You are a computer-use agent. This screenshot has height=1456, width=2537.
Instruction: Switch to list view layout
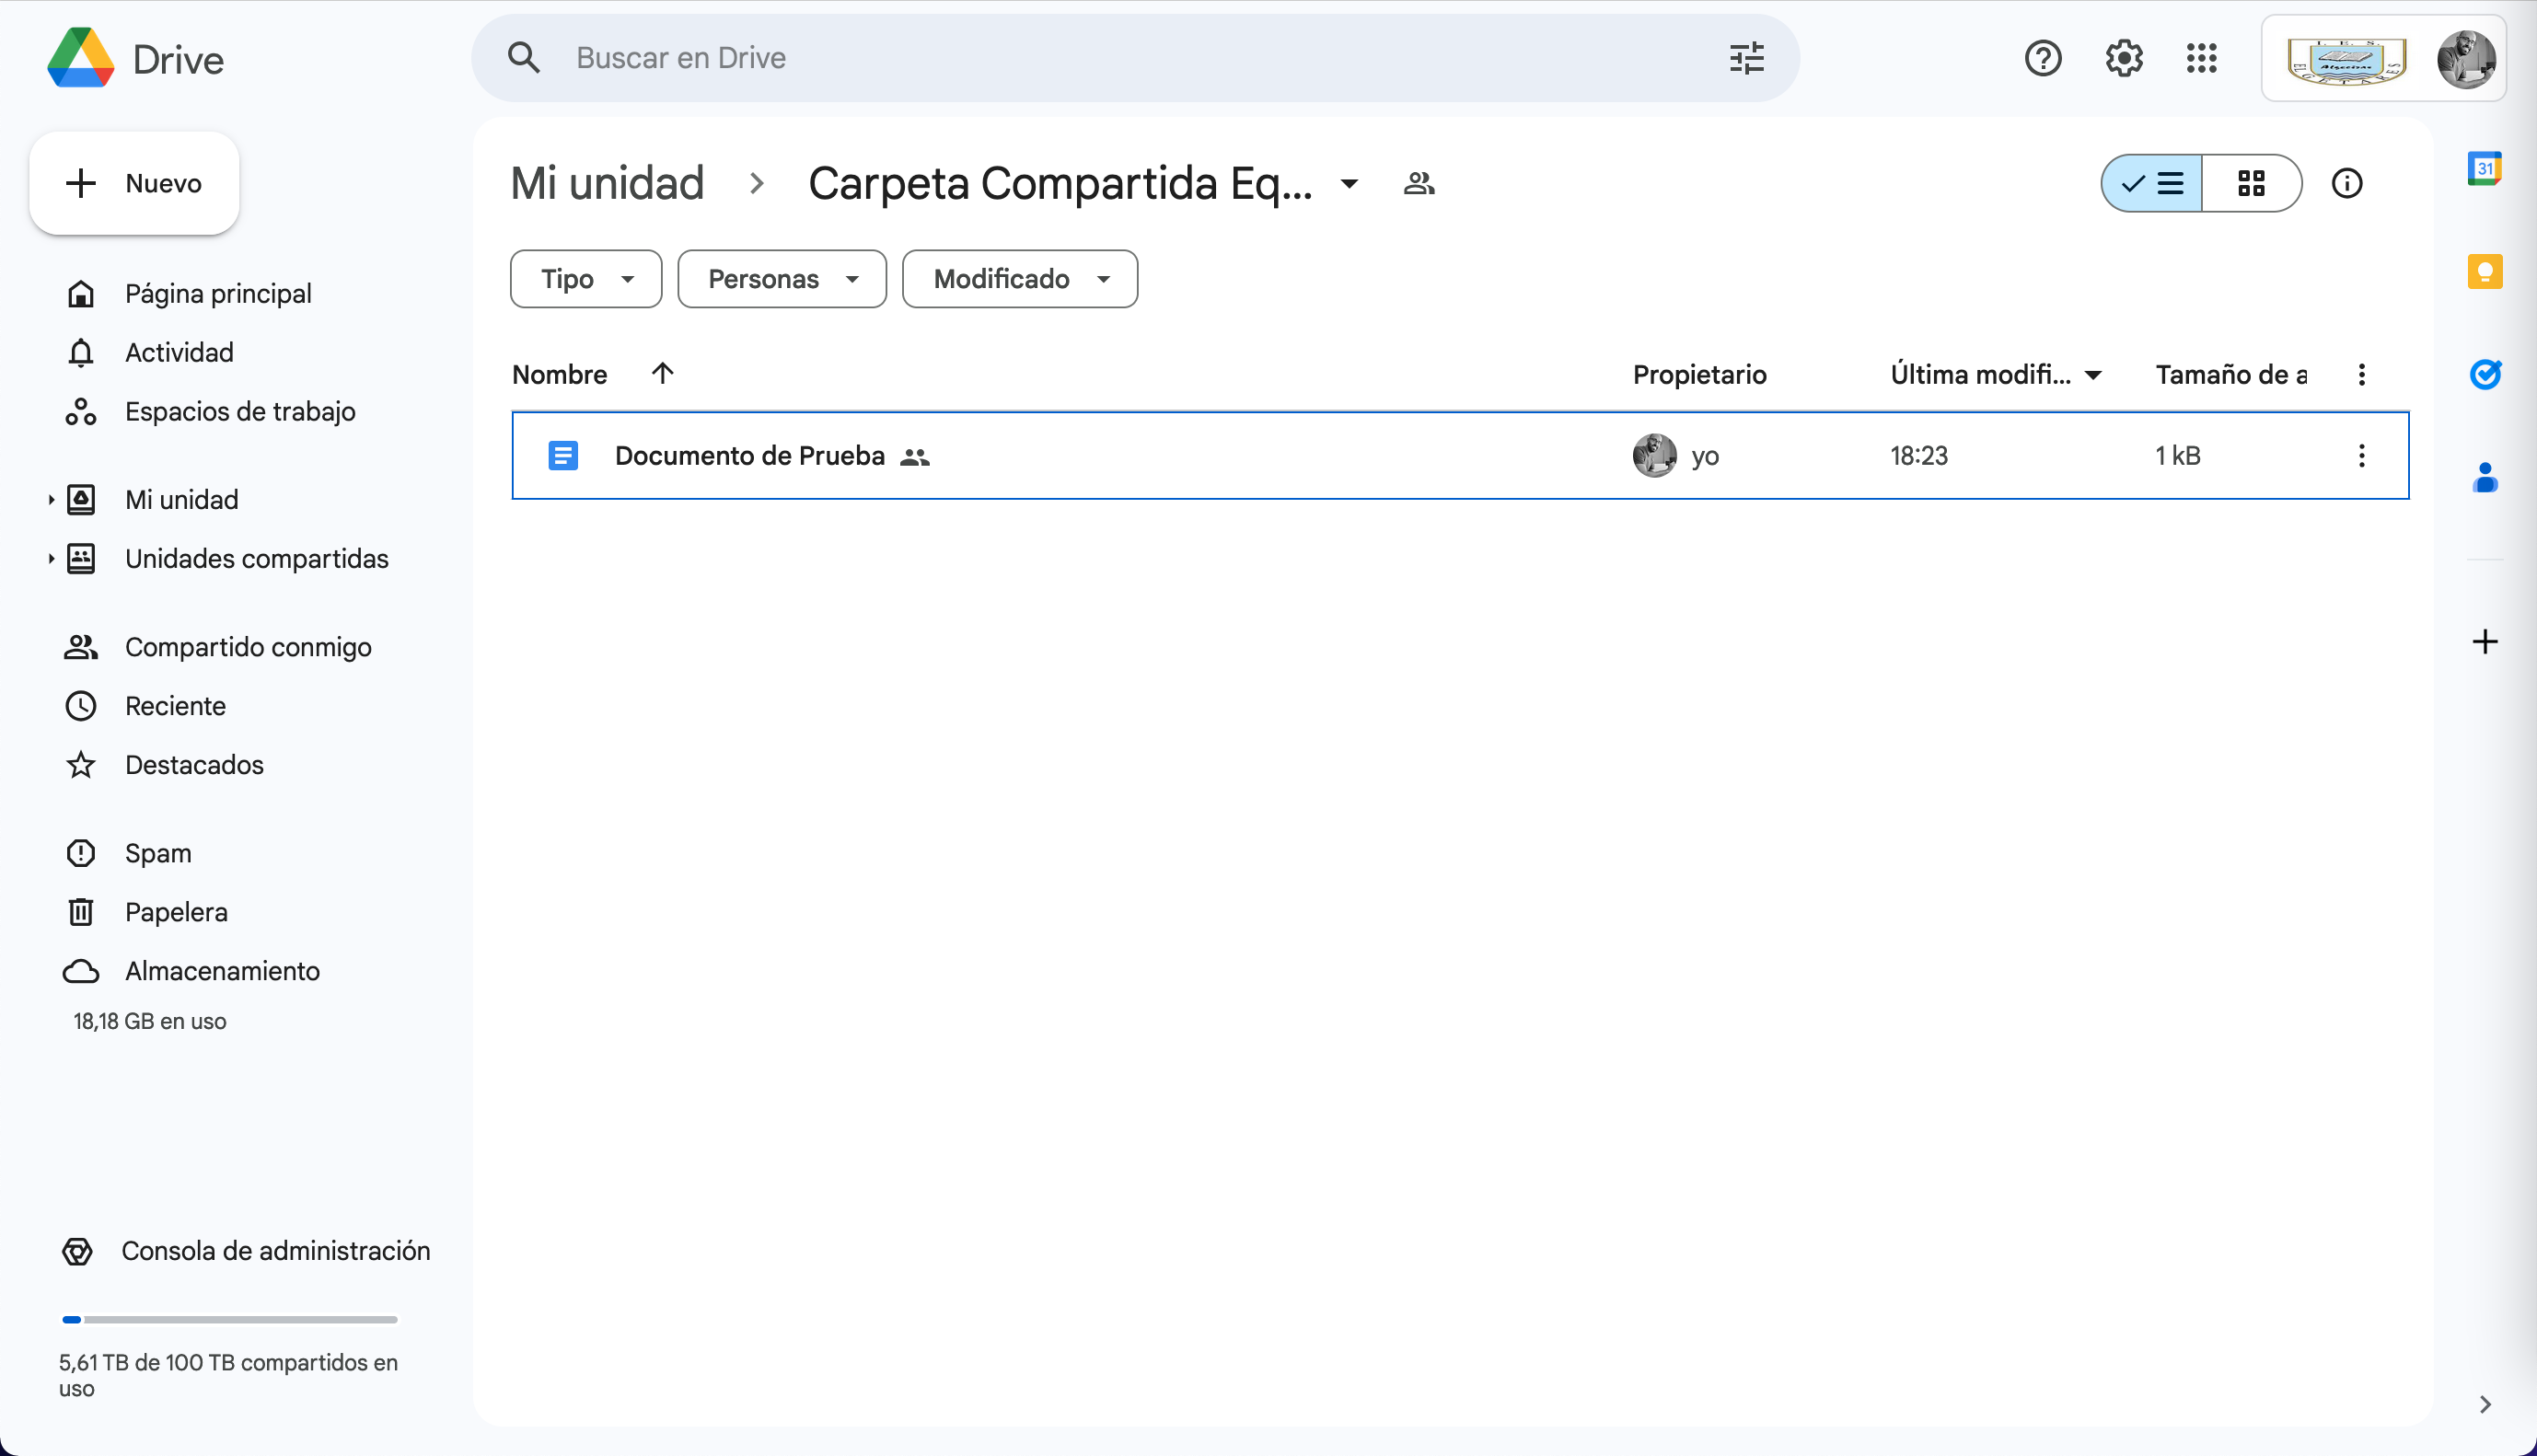click(2152, 184)
